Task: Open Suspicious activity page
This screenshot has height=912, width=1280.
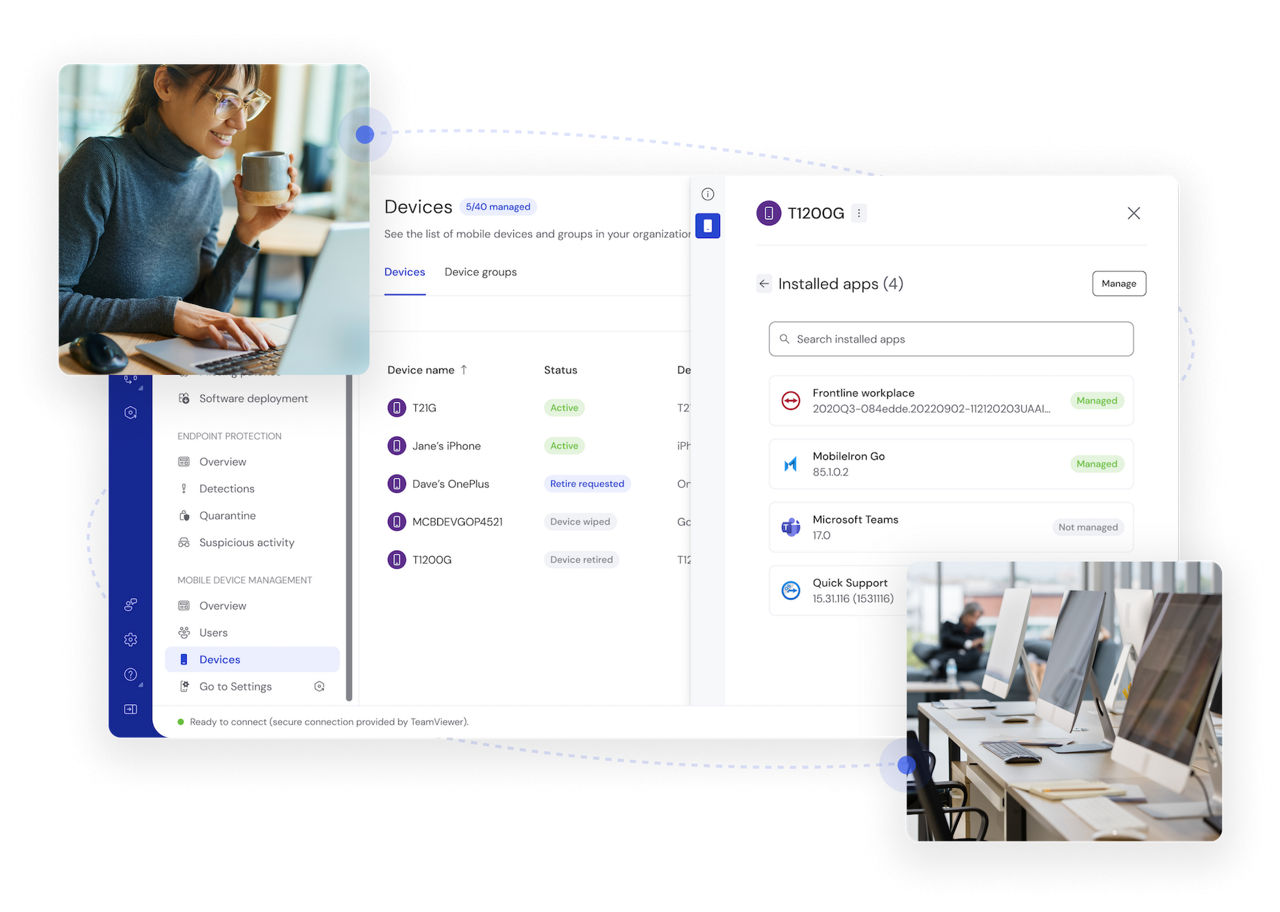Action: 246,543
